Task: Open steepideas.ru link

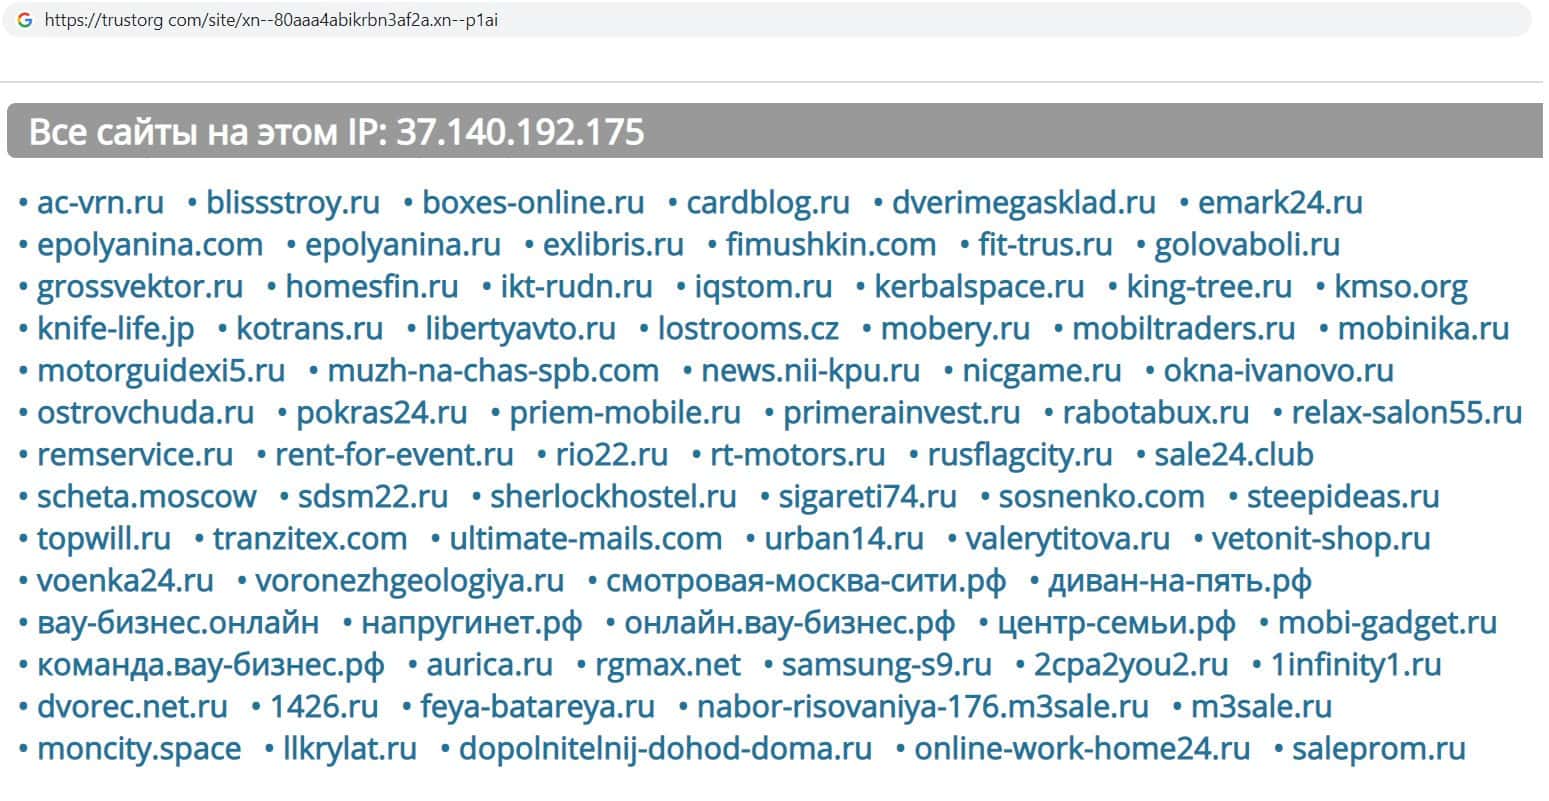Action: pos(1344,497)
